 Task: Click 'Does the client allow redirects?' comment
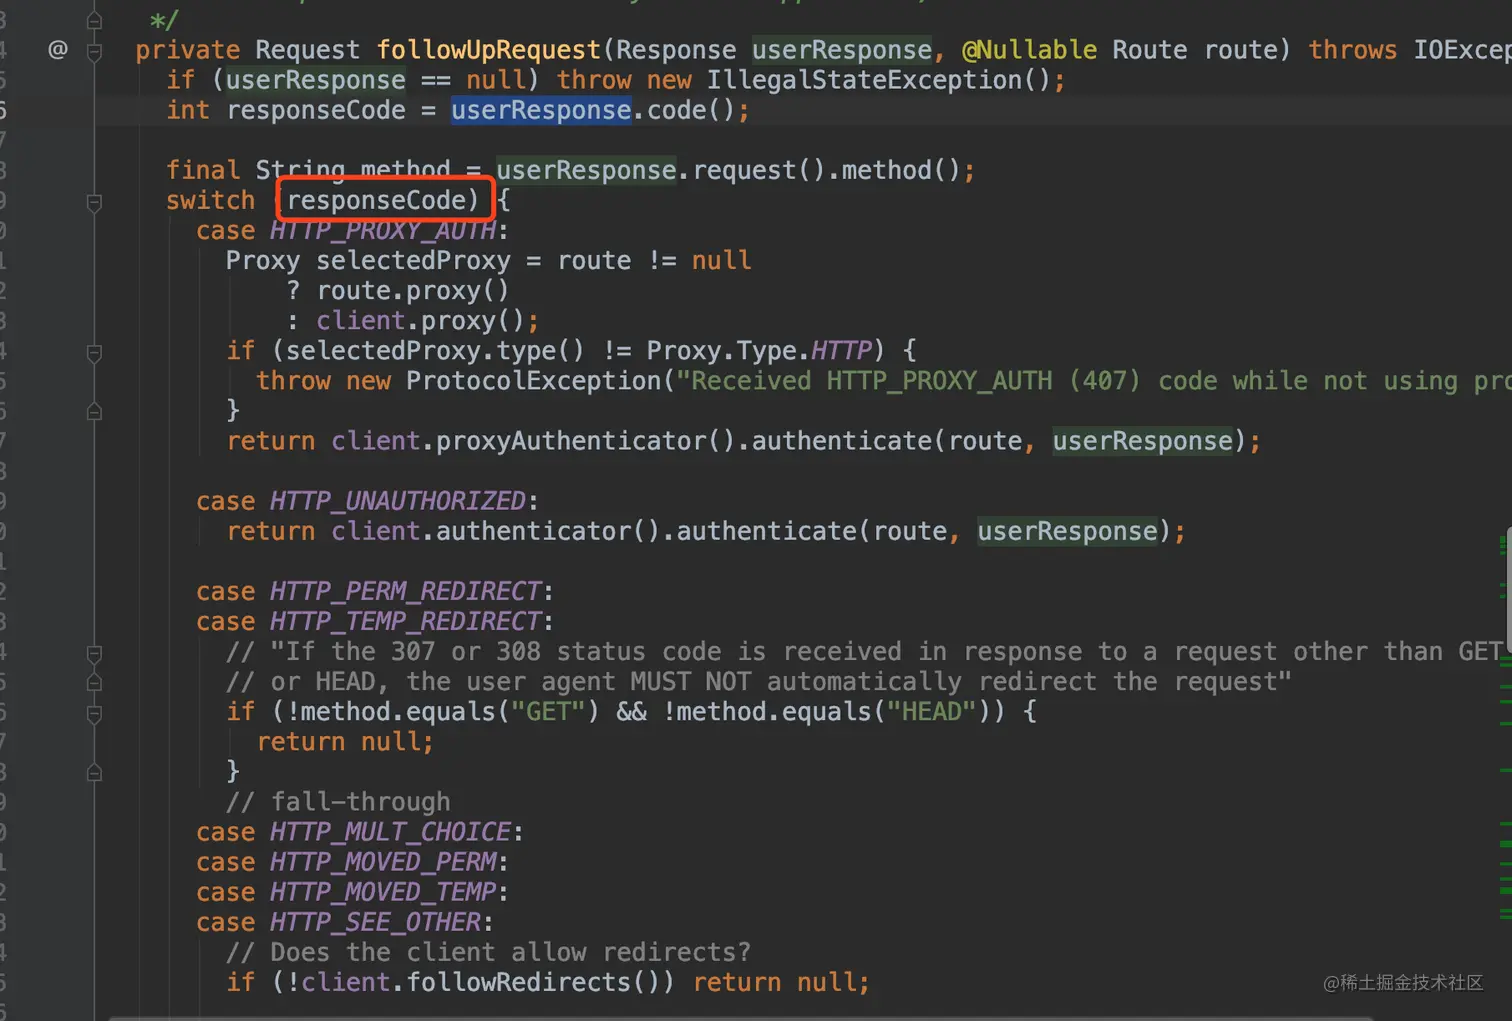click(x=488, y=952)
